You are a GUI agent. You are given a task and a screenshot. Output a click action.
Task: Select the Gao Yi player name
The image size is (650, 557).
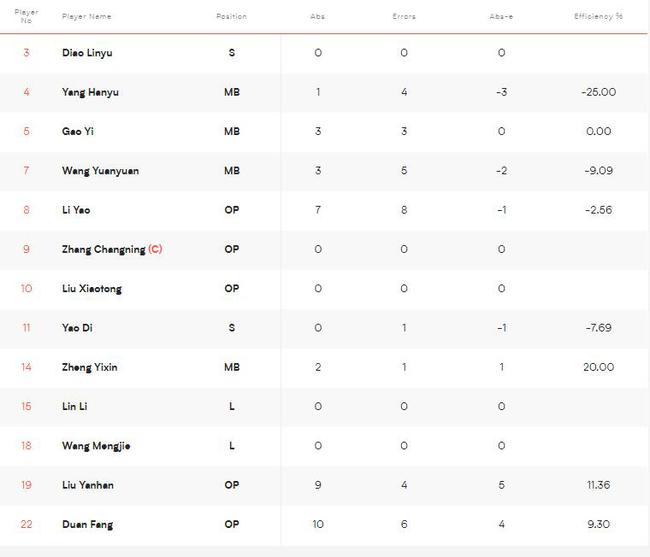(x=78, y=131)
